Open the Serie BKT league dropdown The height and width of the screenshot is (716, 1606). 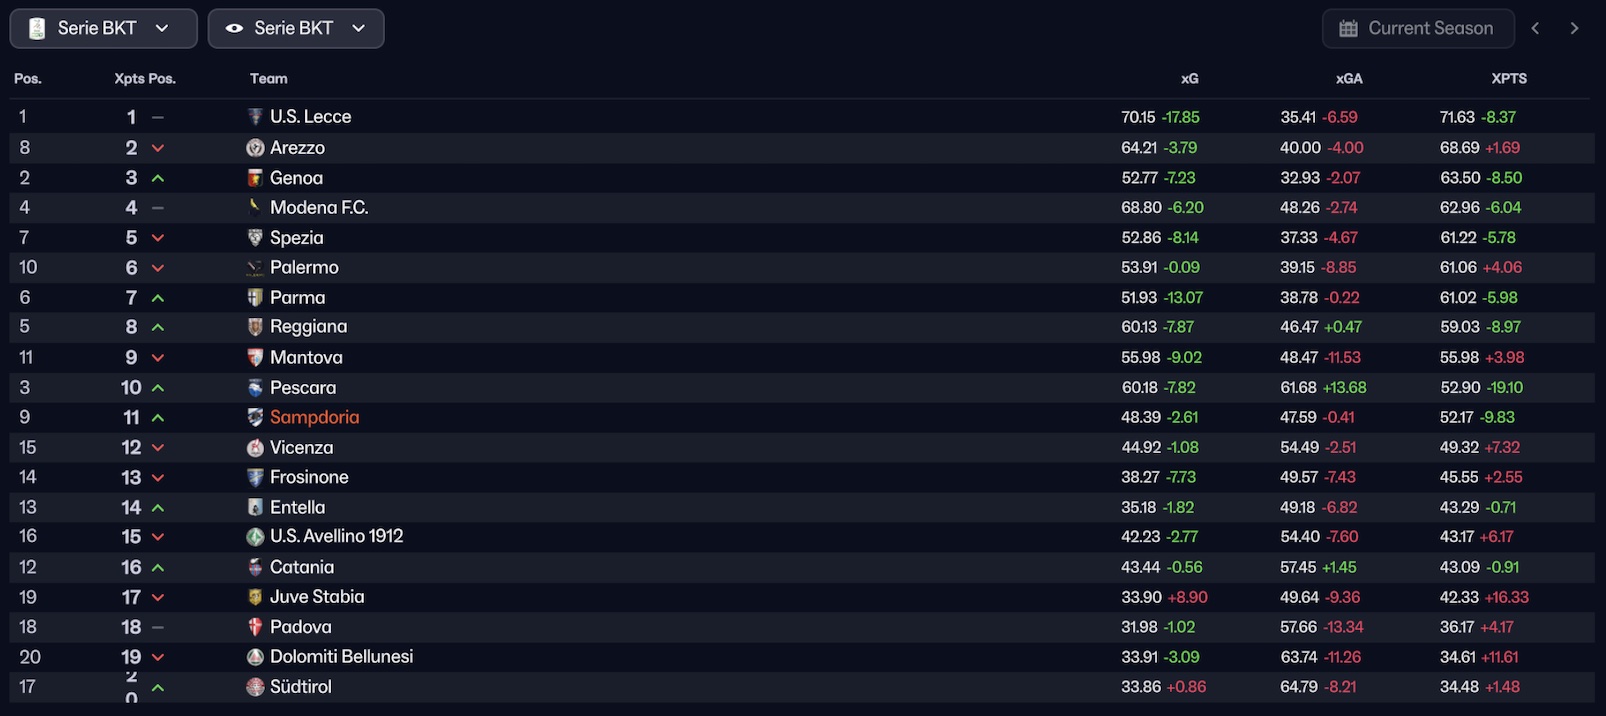click(103, 29)
